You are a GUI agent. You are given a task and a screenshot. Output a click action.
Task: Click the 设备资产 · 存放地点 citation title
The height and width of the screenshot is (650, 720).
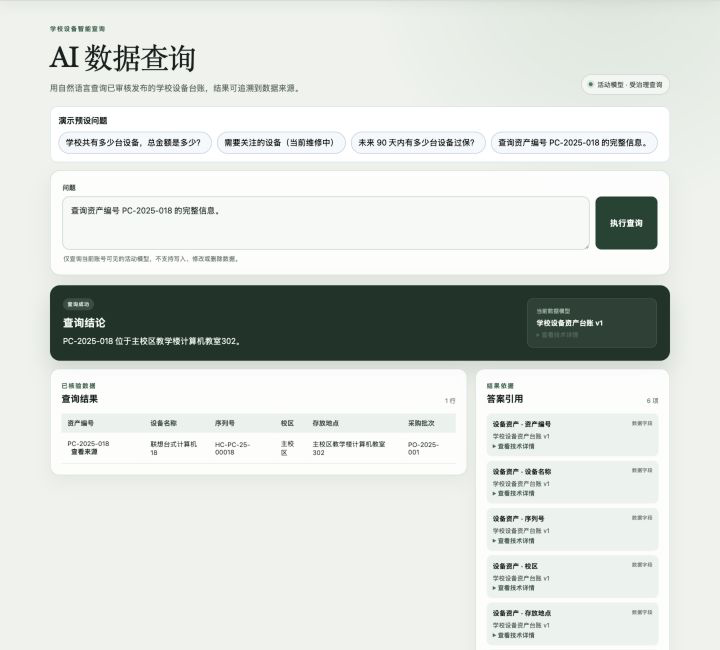pos(522,613)
